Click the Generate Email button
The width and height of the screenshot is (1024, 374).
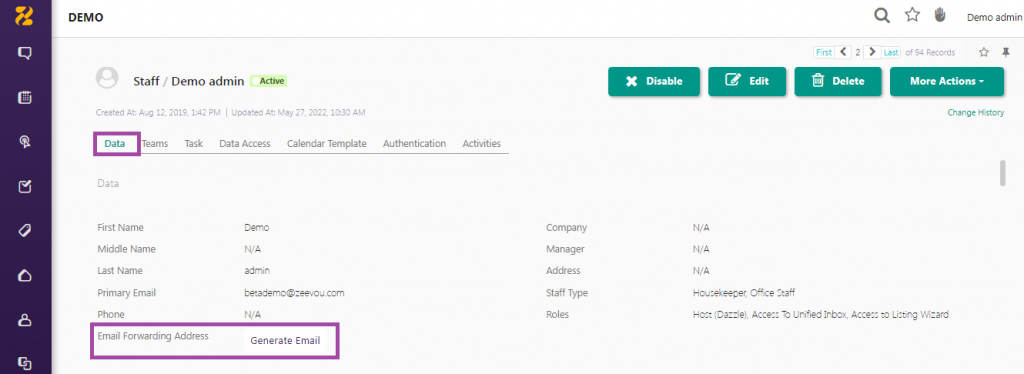point(285,341)
